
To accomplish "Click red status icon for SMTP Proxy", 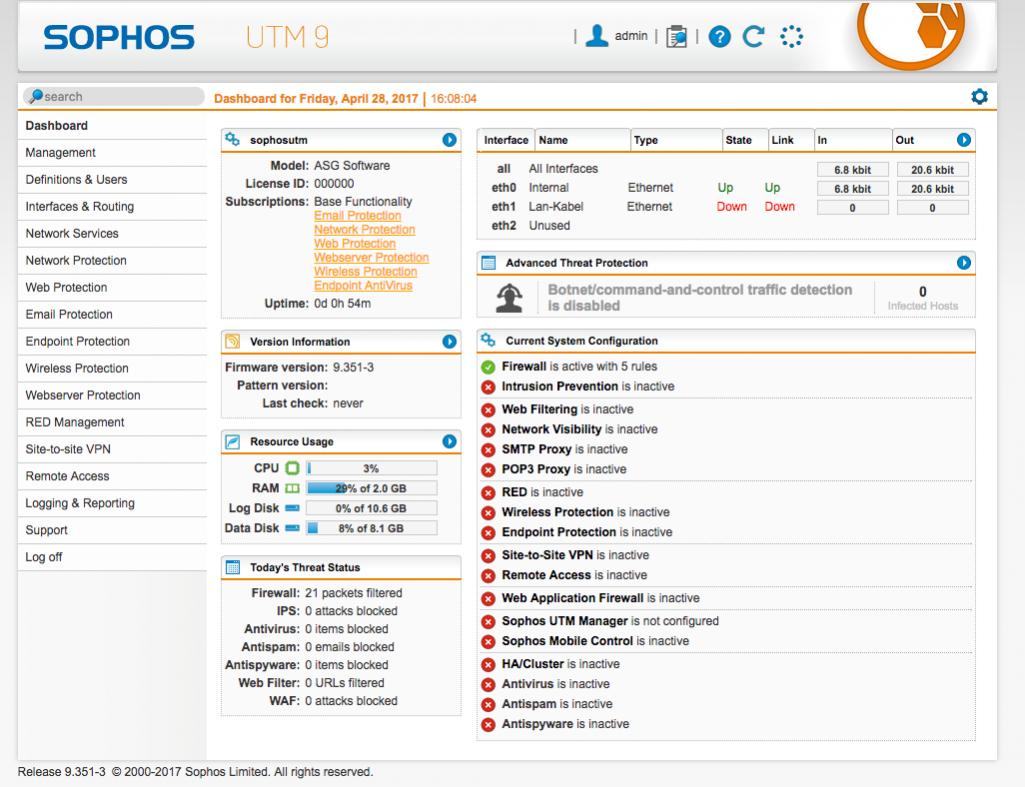I will pos(488,450).
